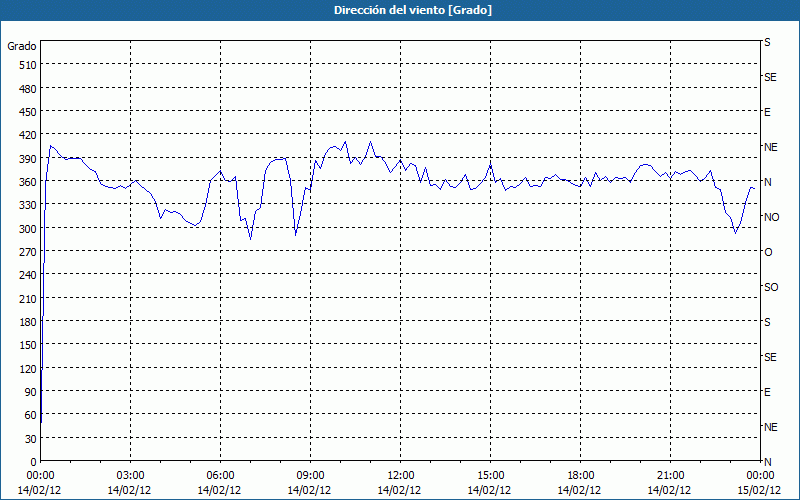Viewport: 800px width, 500px height.
Task: Select the 18:00 time label
Action: click(x=580, y=476)
